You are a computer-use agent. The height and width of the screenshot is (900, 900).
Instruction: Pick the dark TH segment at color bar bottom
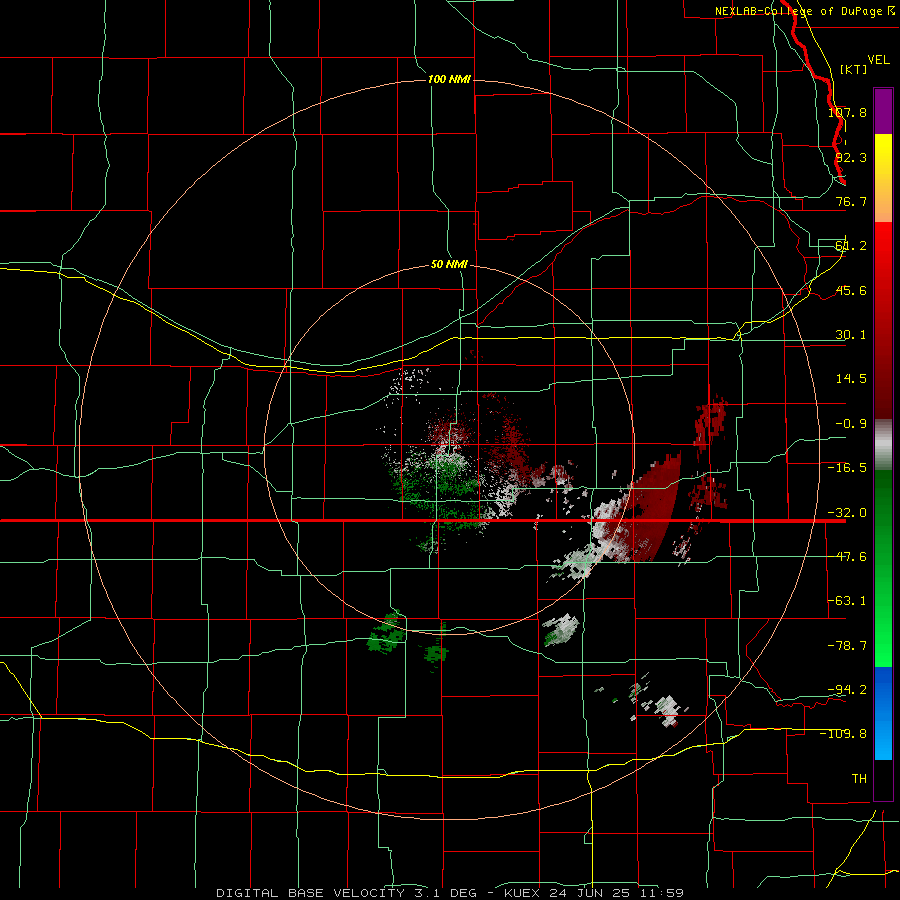click(x=883, y=779)
